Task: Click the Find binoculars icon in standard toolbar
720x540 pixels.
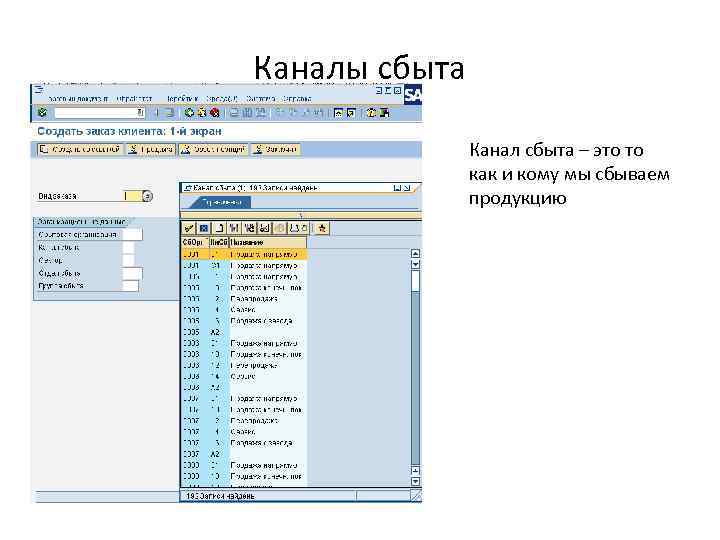Action: pos(248,112)
